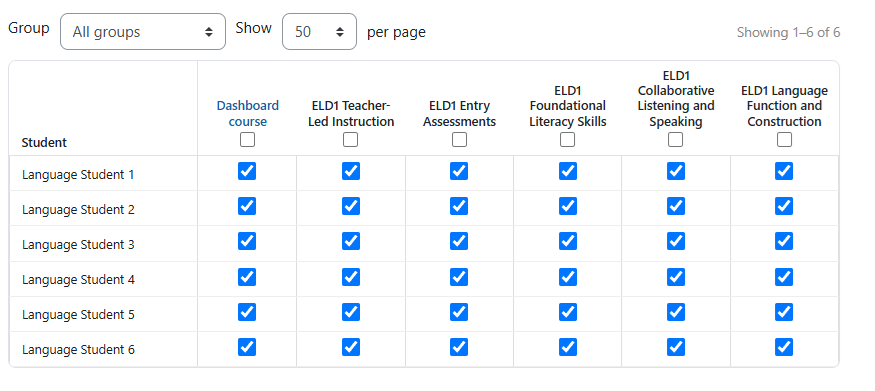Uncheck Collaborative Listening and Speaking for Language Student 1
Screen dimensions: 875x391
[676, 171]
